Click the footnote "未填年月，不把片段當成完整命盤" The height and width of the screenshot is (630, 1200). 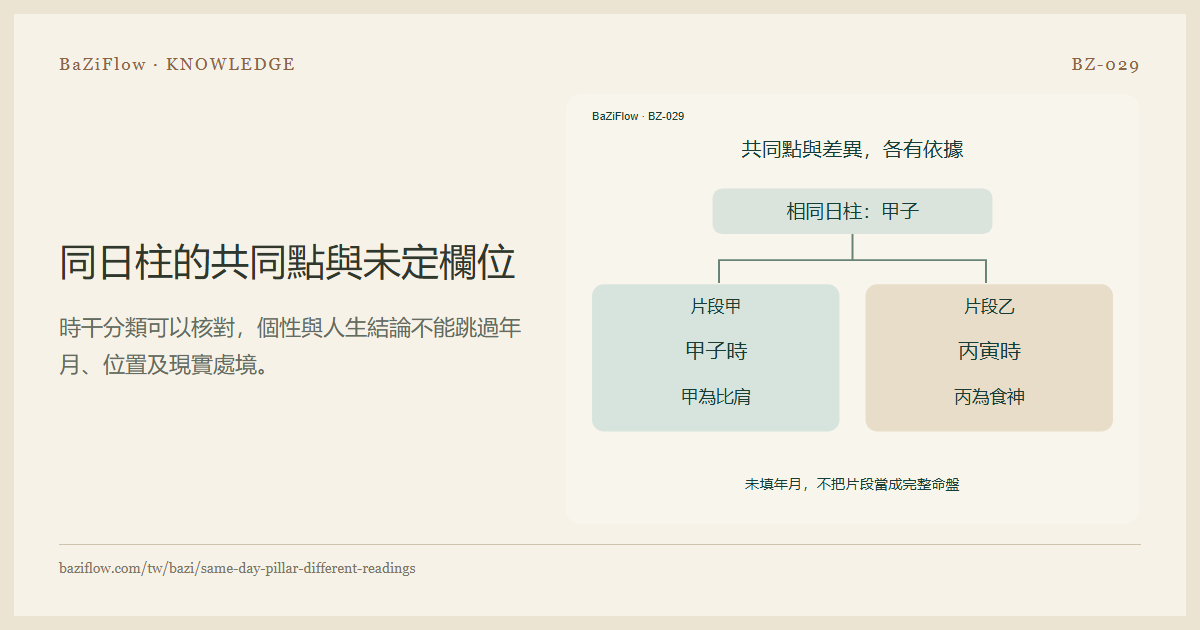852,484
